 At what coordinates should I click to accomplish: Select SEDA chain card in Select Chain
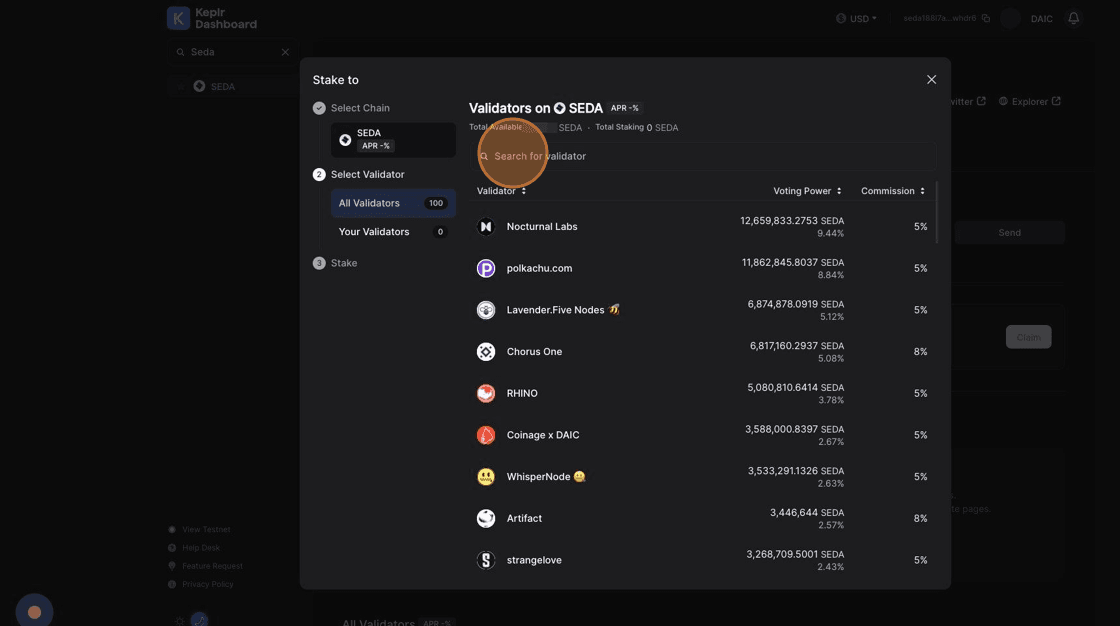point(392,140)
